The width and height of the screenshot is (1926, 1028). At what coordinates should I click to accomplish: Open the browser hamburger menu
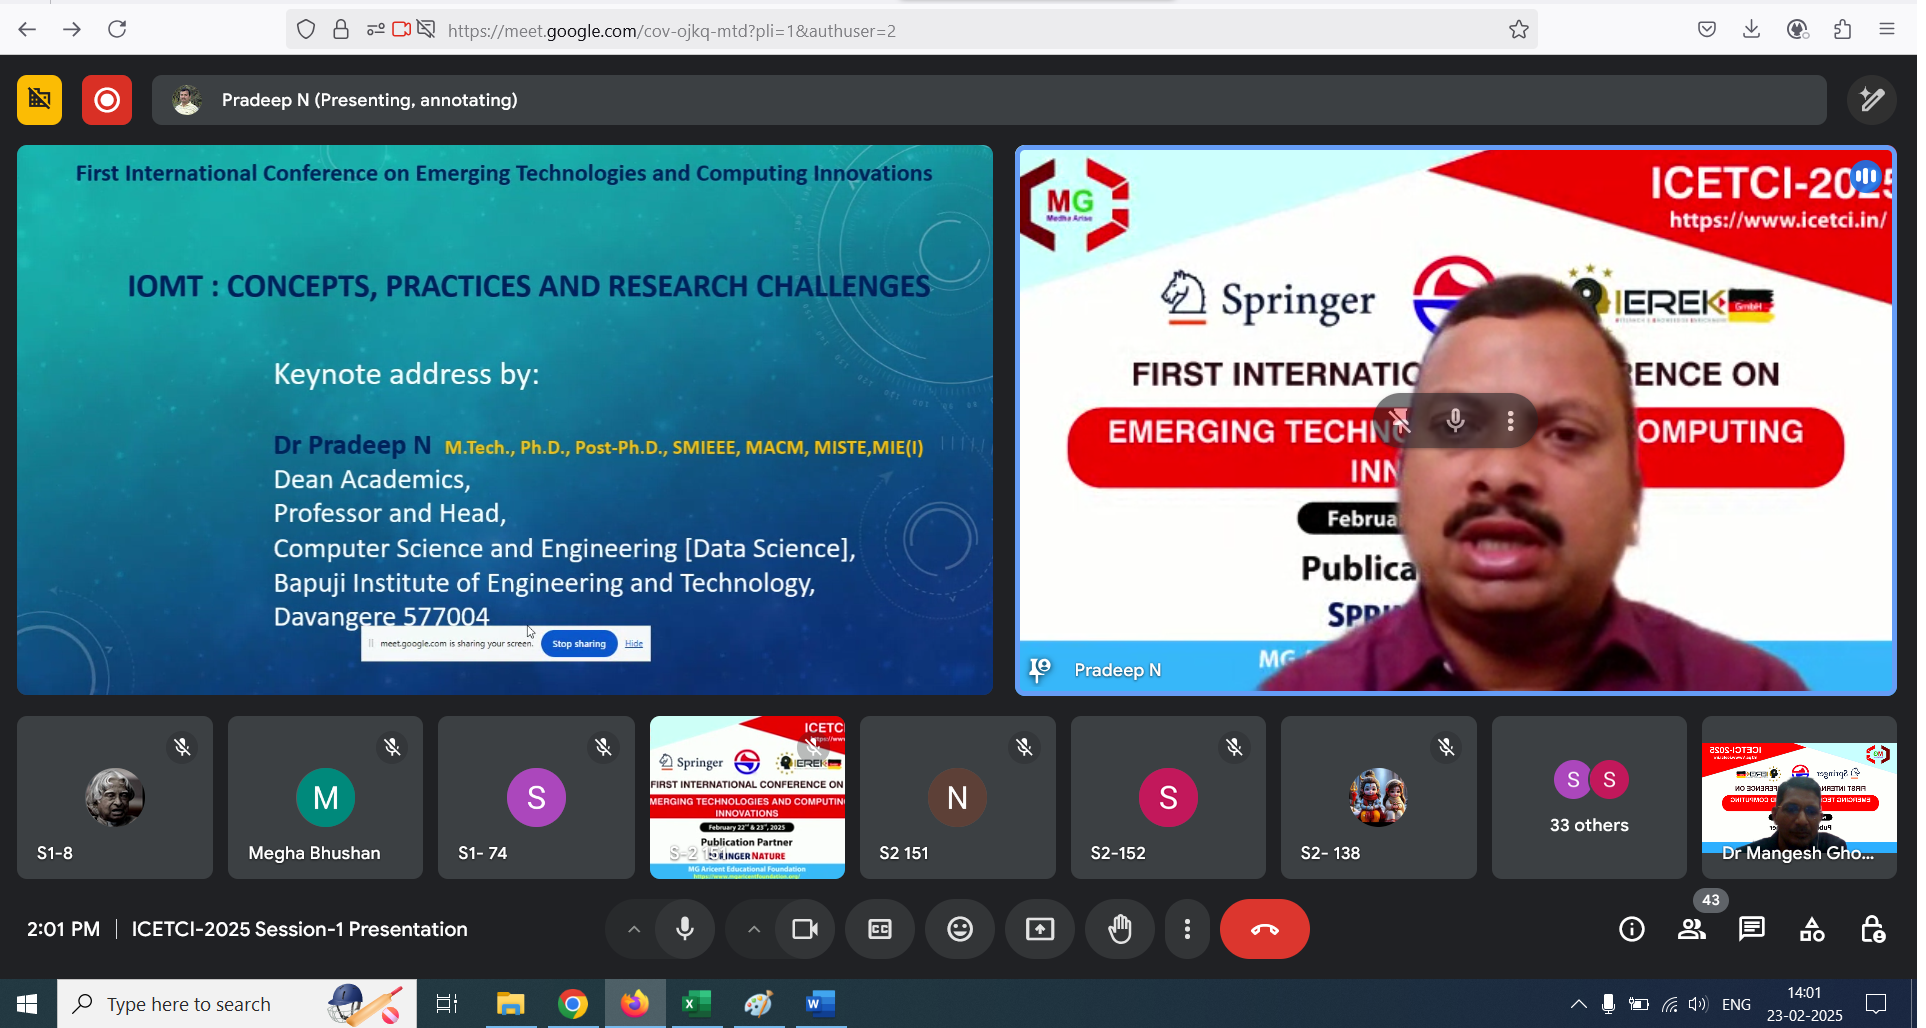tap(1886, 29)
